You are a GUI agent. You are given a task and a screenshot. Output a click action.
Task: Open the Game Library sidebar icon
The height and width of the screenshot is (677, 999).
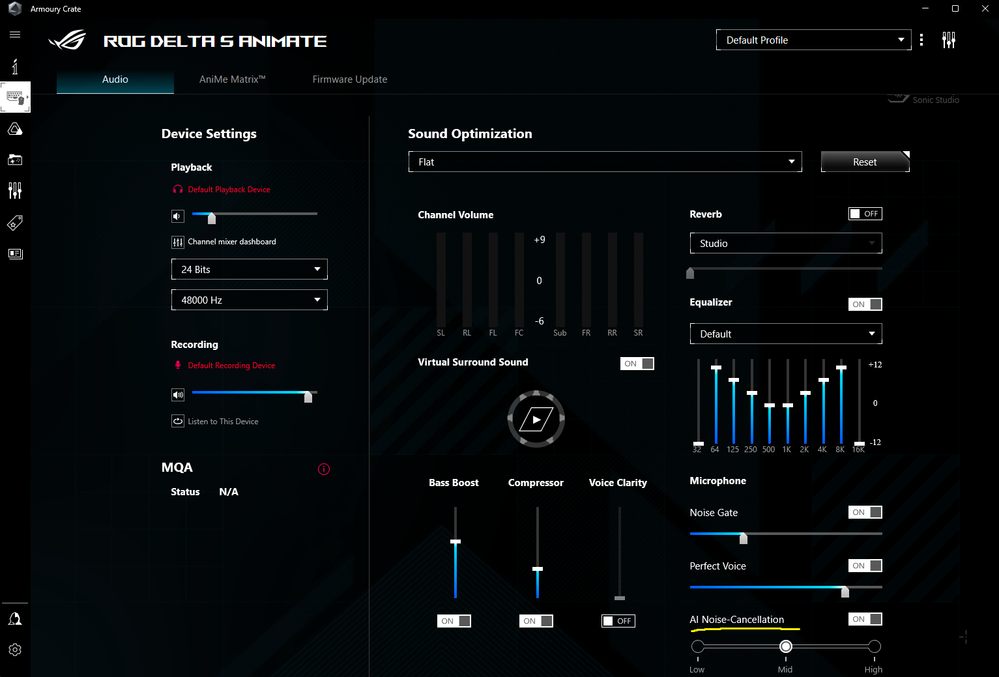click(x=15, y=159)
